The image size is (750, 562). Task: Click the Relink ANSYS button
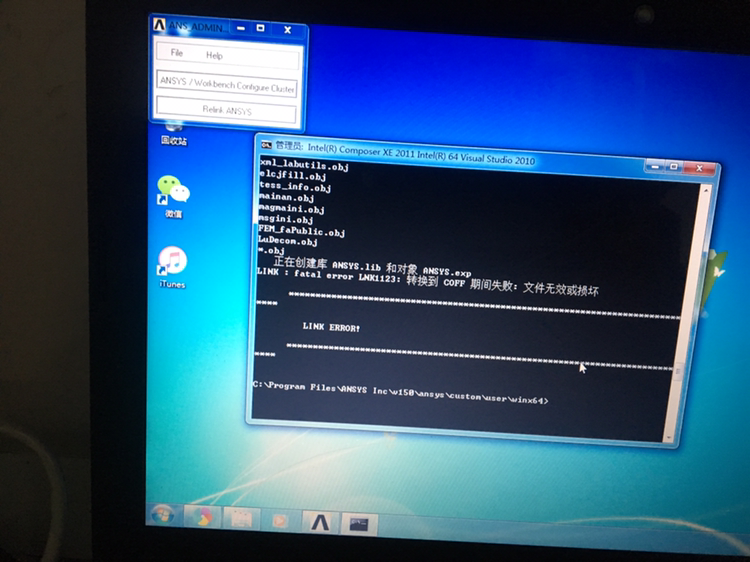[x=226, y=110]
